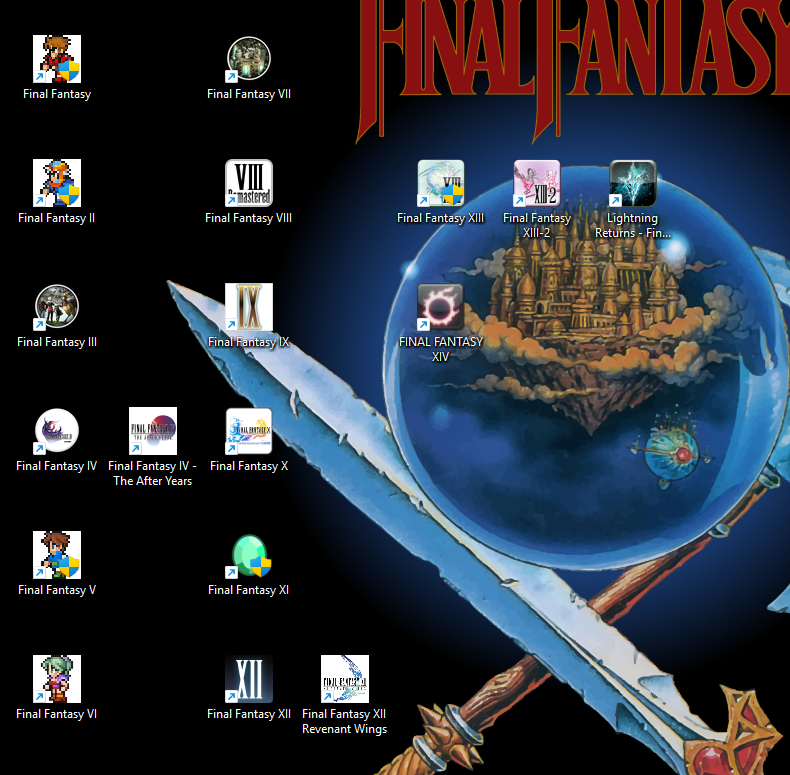This screenshot has height=775, width=790.
Task: Select the Final Fantasy XIII shortcut icon
Action: pyautogui.click(x=441, y=183)
